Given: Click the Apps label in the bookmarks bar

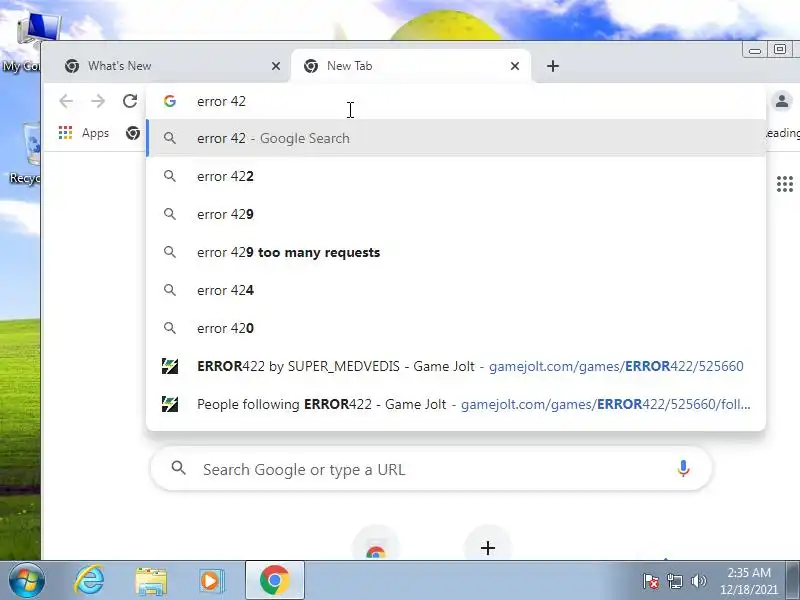Looking at the screenshot, I should (95, 133).
